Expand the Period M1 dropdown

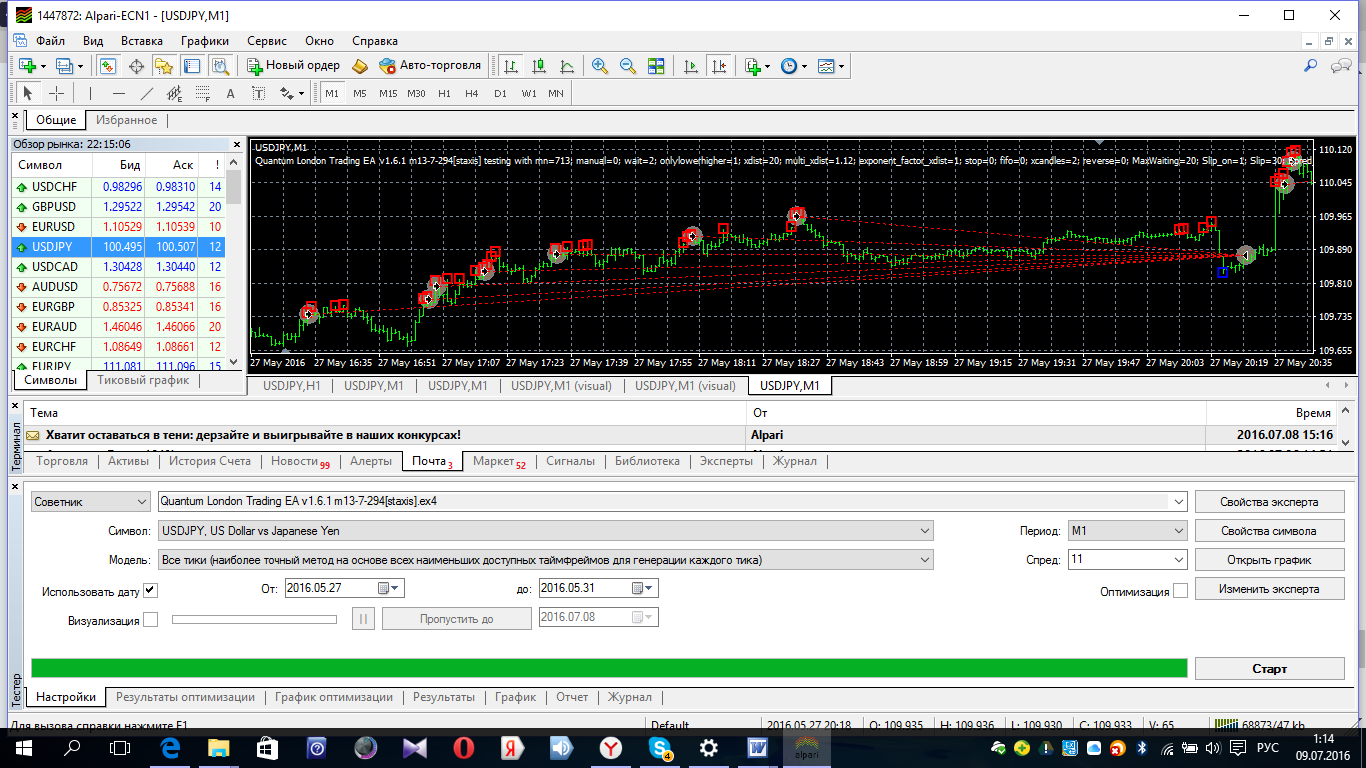coord(1128,531)
